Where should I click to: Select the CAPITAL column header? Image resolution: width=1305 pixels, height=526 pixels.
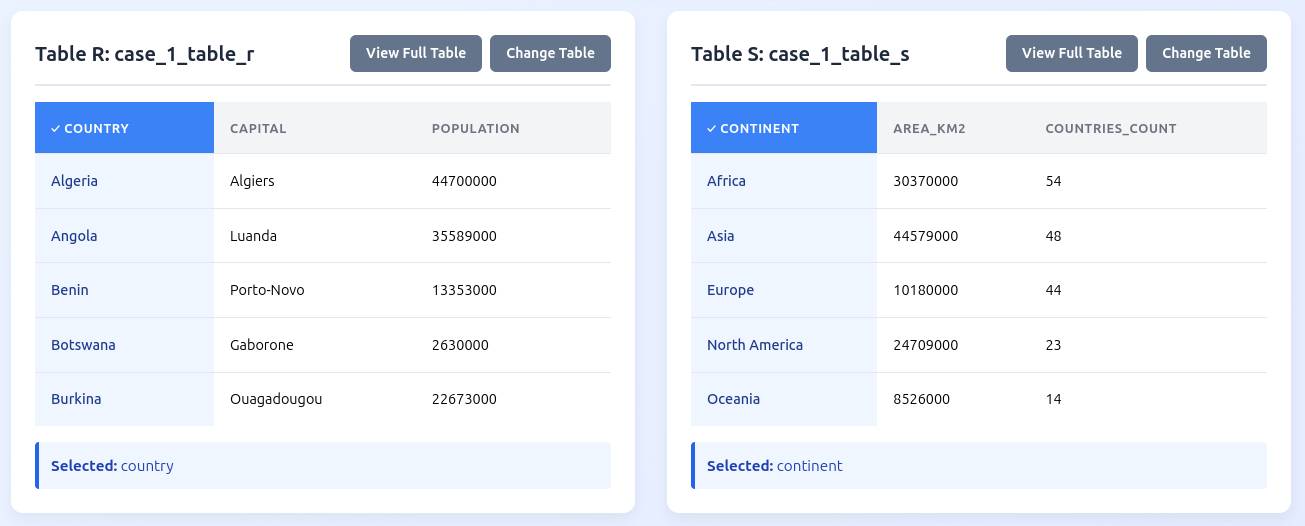[258, 128]
